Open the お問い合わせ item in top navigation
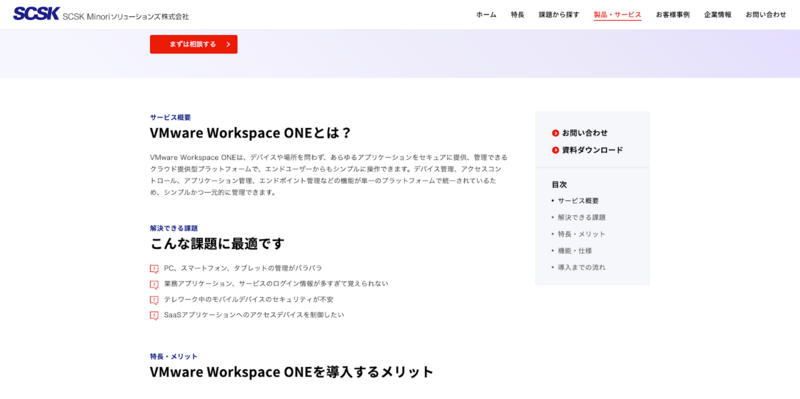The image size is (800, 399). click(x=766, y=15)
